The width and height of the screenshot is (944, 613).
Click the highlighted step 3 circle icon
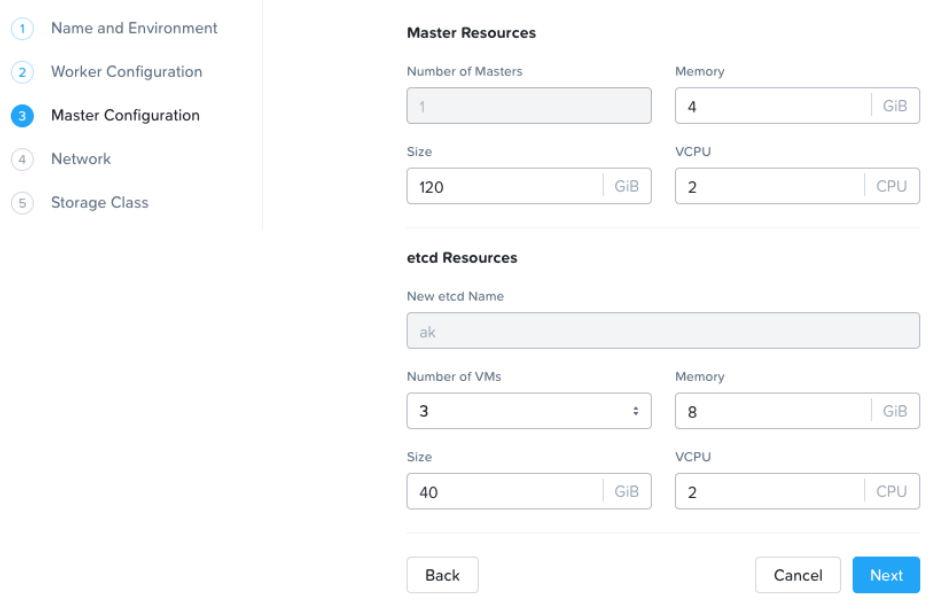tap(22, 116)
